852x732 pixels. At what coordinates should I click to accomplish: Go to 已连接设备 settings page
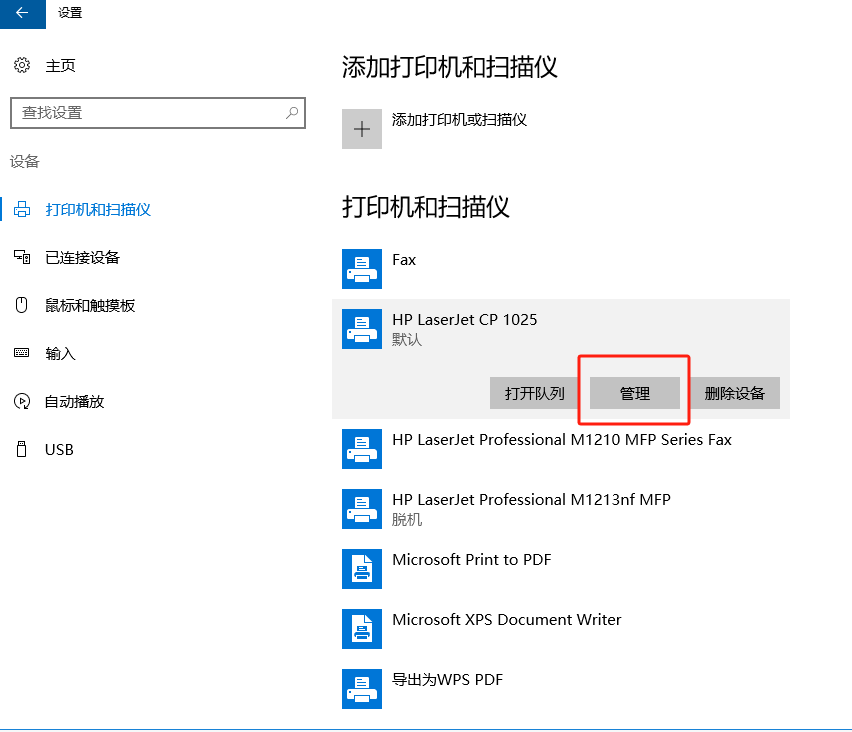click(x=83, y=257)
